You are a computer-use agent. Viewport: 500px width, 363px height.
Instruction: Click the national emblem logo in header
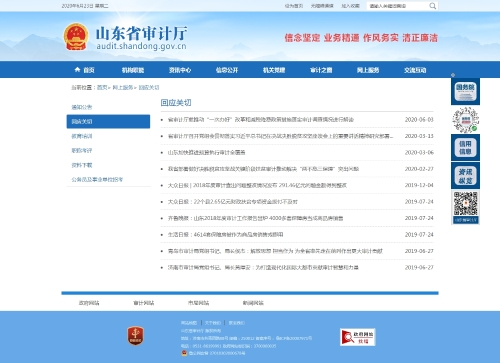tap(76, 37)
